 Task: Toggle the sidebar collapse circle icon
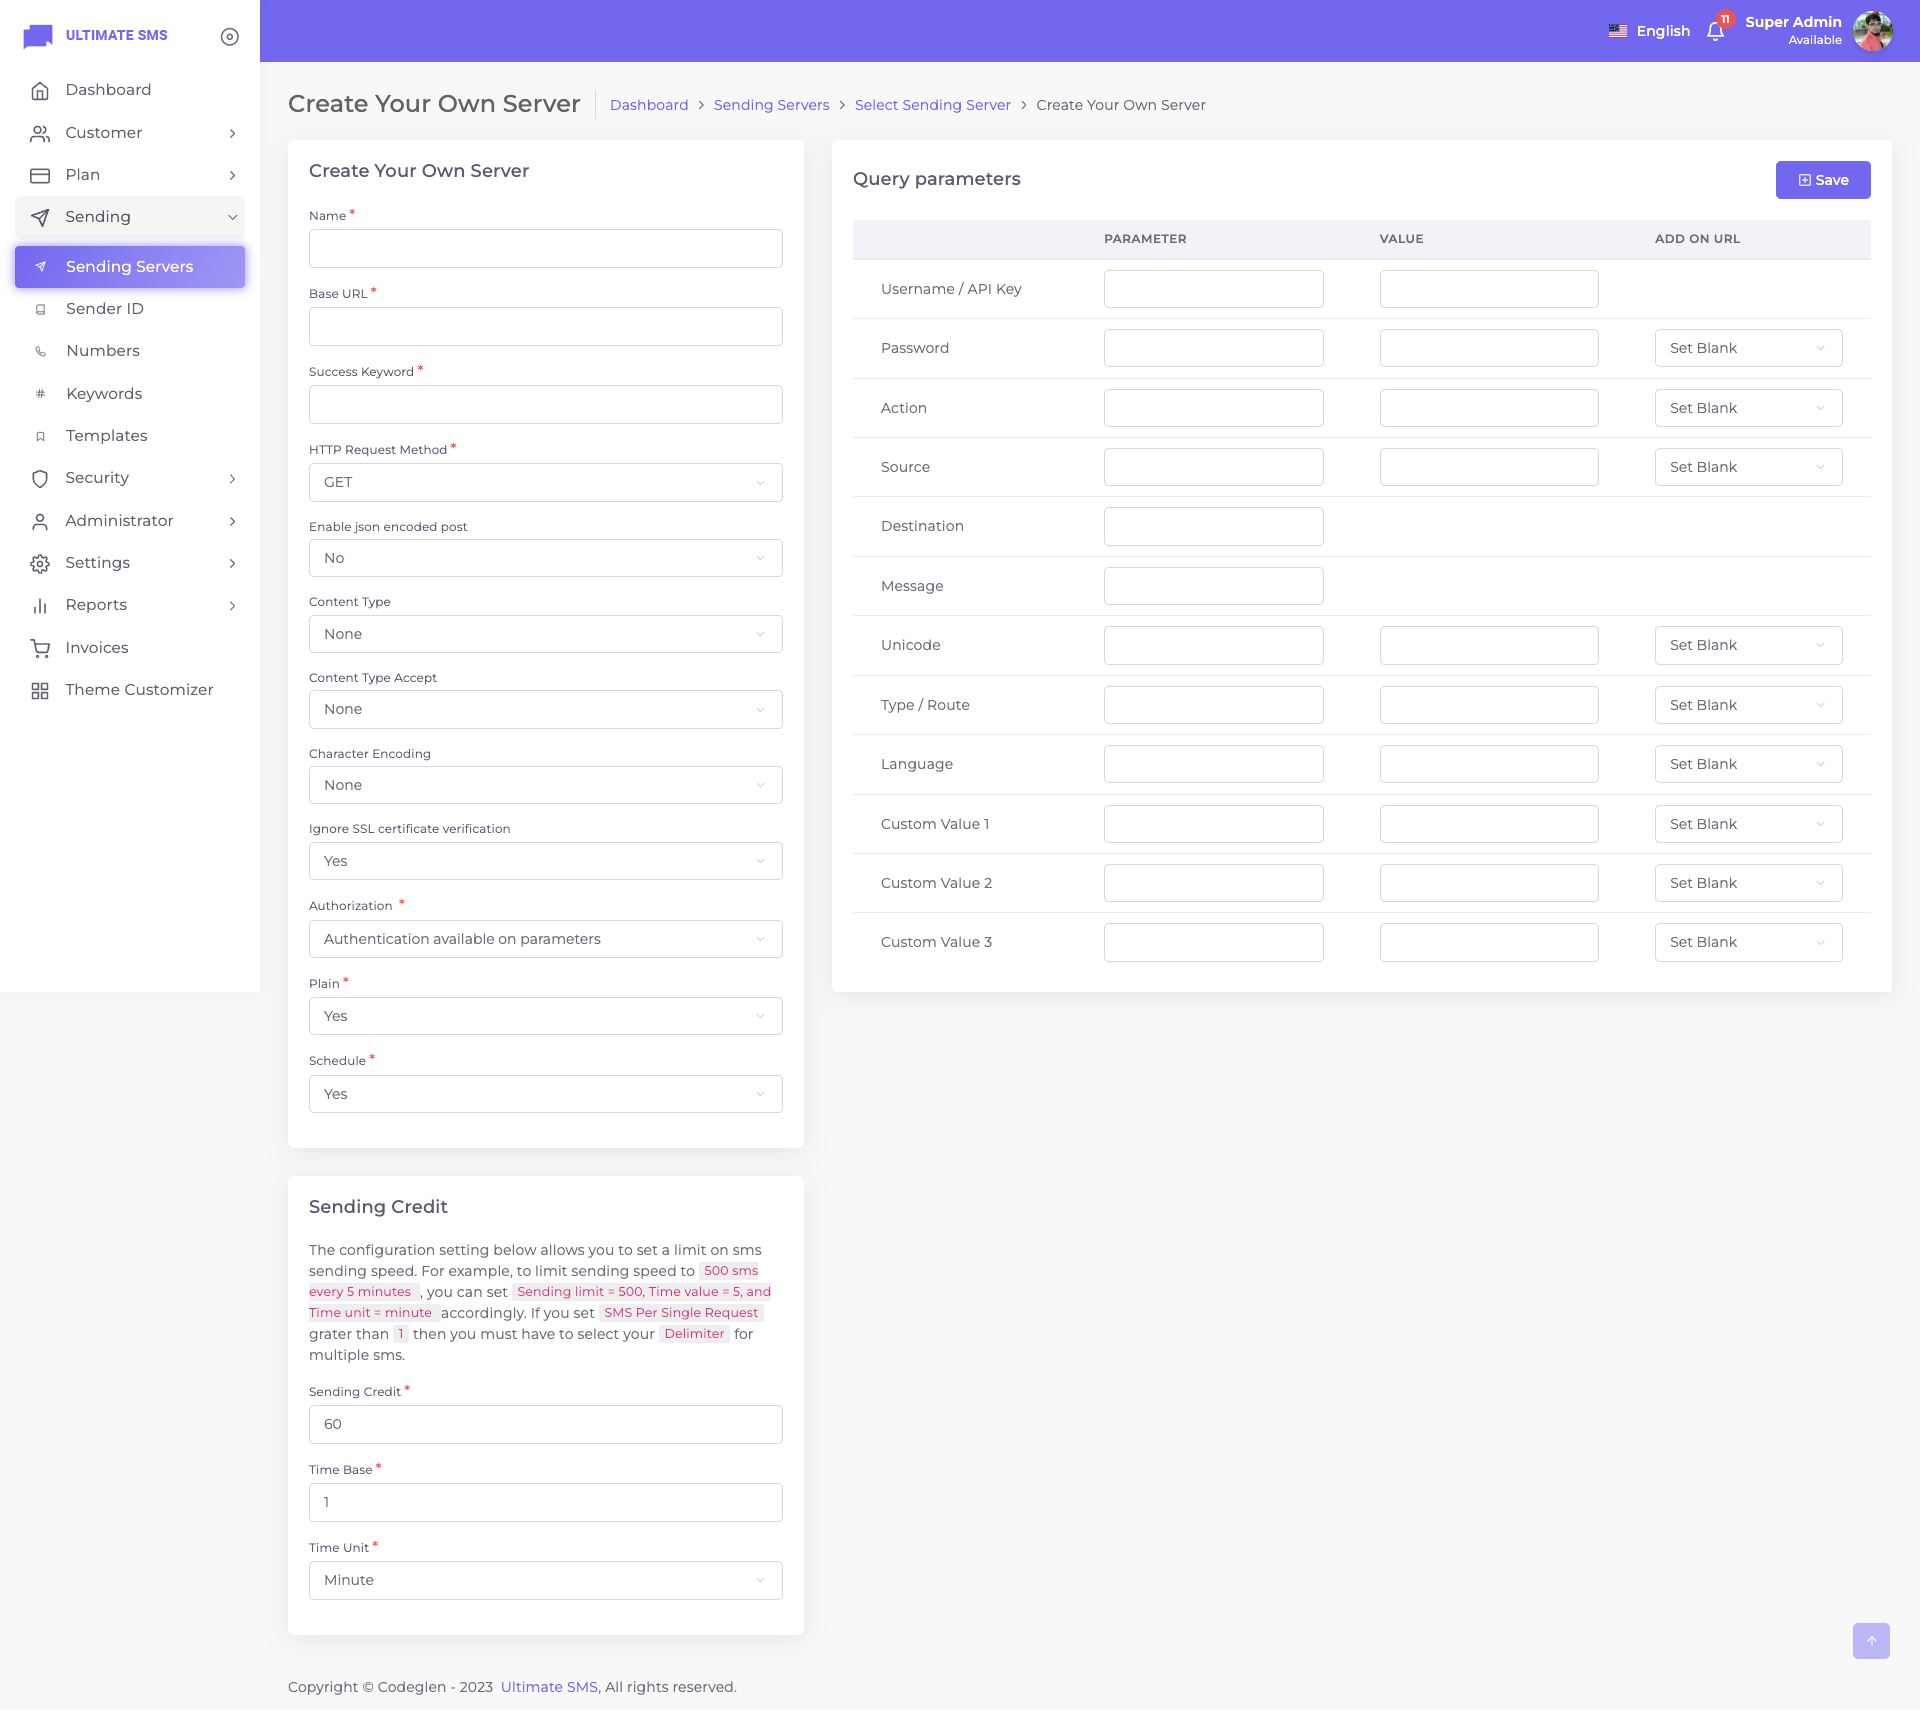point(229,36)
